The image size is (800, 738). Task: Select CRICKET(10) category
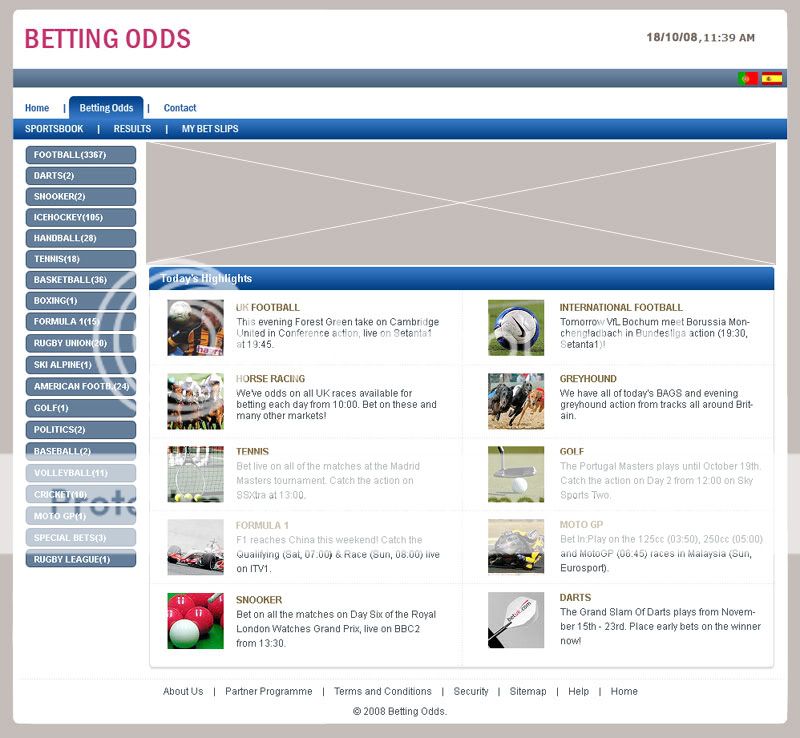click(x=81, y=495)
